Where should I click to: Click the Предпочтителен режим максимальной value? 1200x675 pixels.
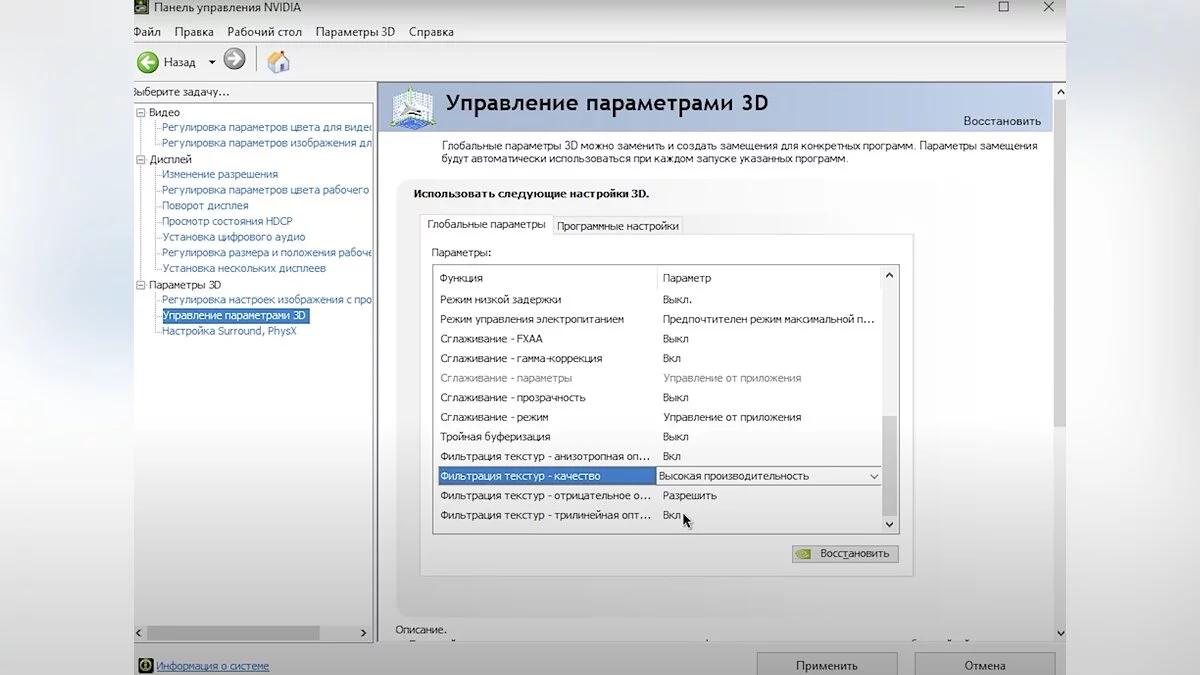tap(768, 320)
